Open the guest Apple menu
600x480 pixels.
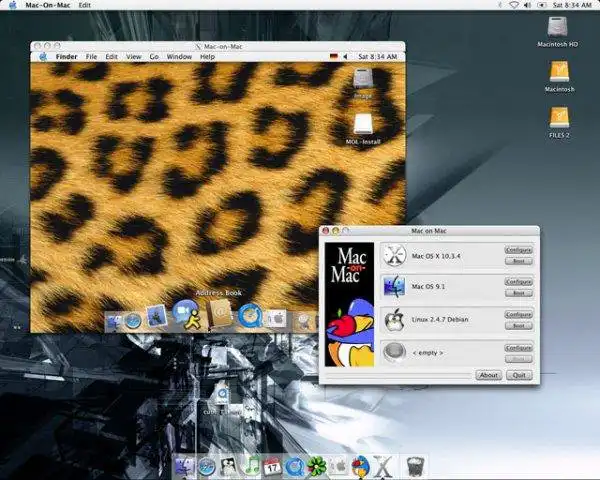click(43, 57)
